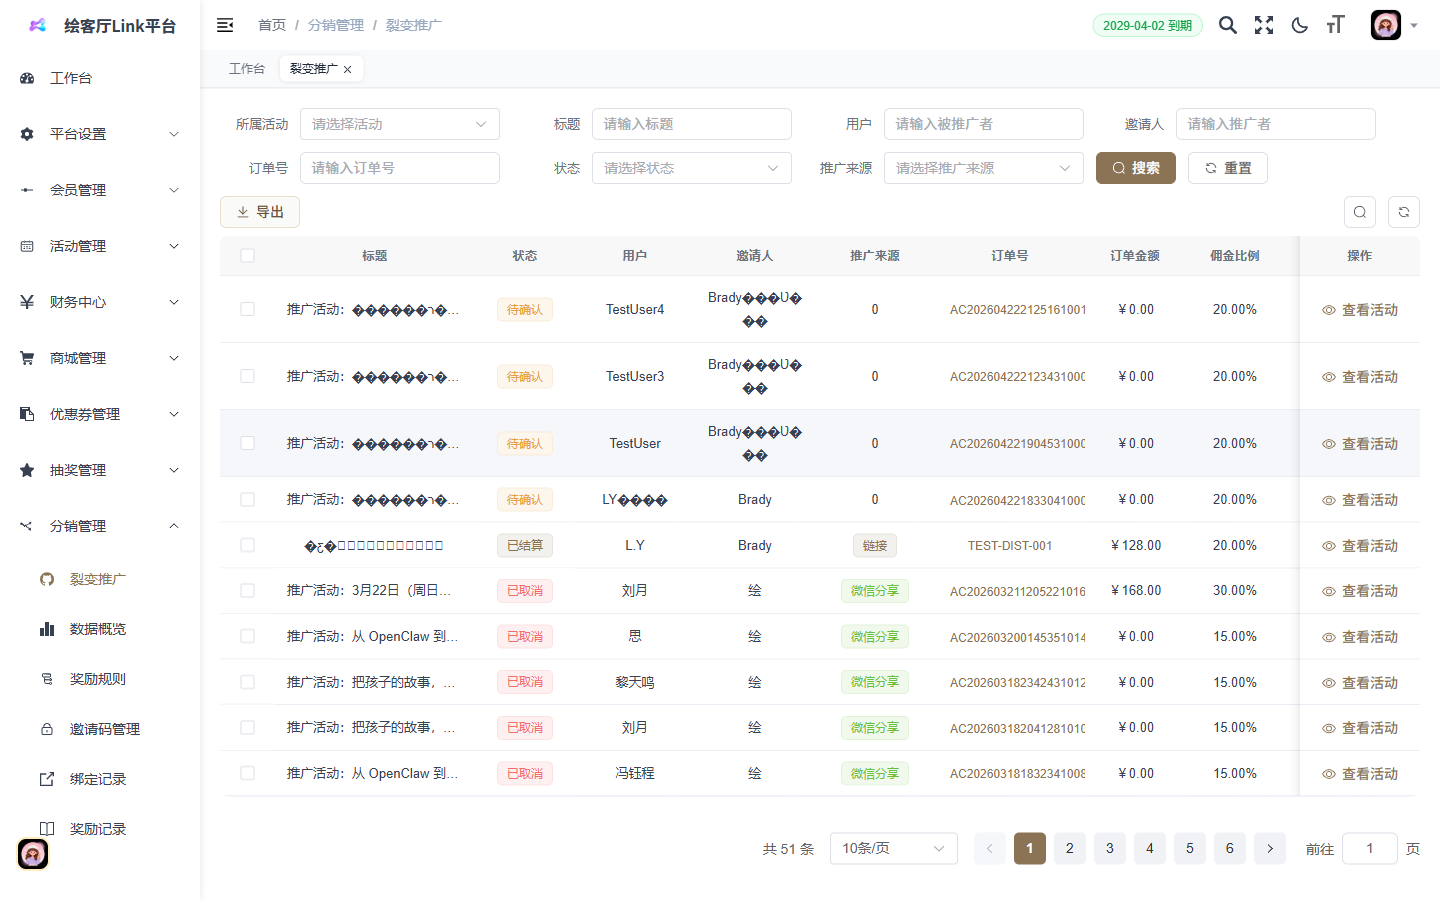Viewport: 1440px width, 900px height.
Task: Open the font size adjustment icon
Action: tap(1336, 25)
